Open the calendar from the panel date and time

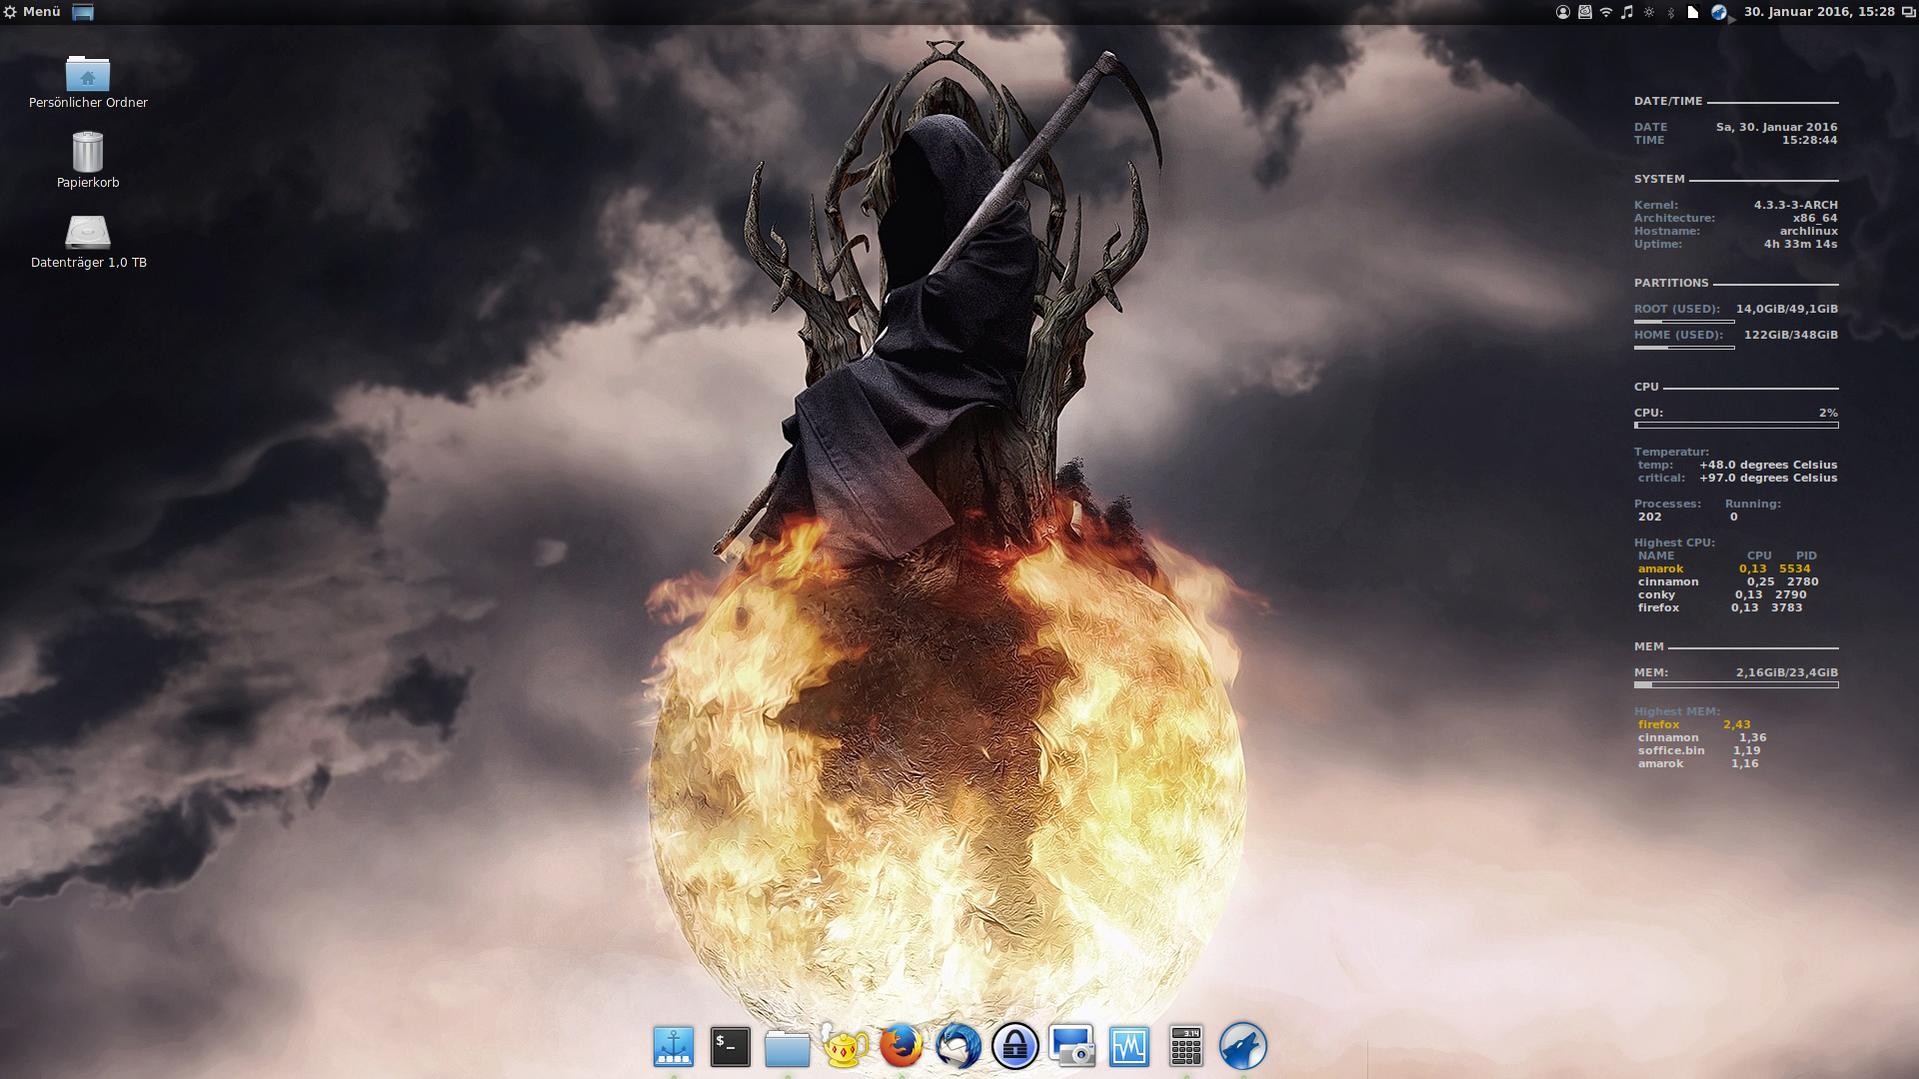click(1819, 12)
